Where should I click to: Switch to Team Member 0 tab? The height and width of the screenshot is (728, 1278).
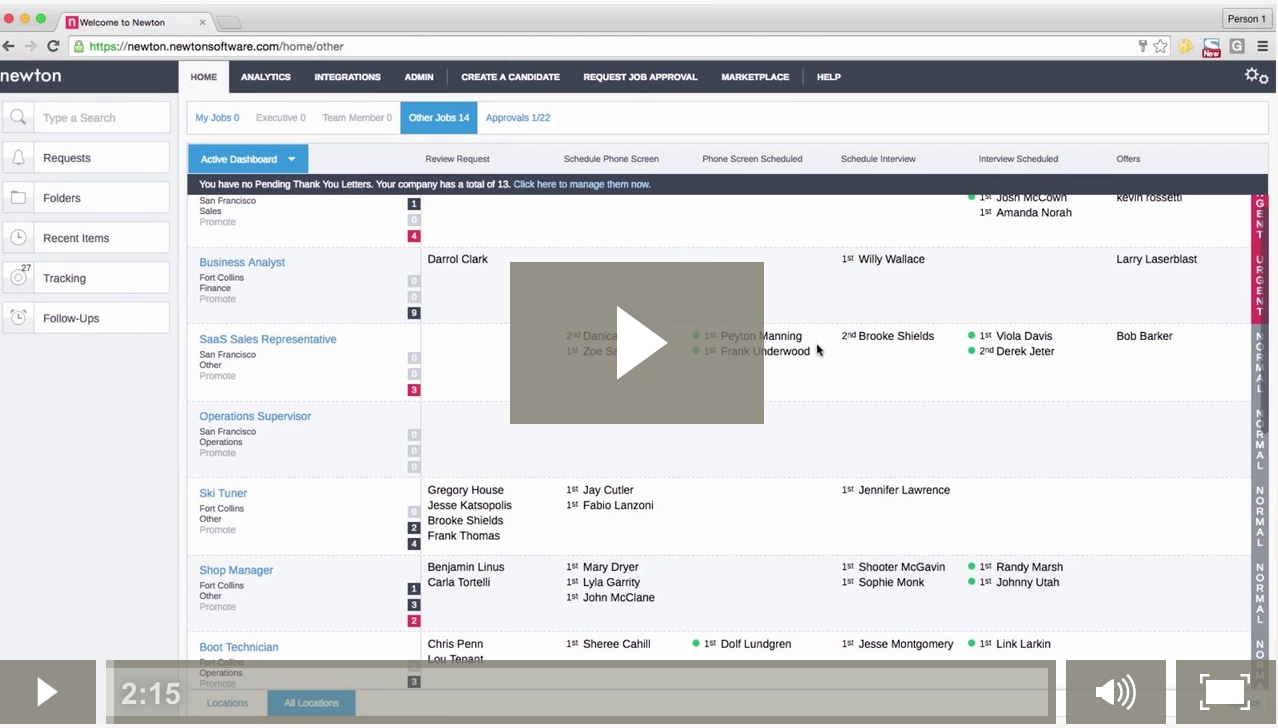(357, 118)
